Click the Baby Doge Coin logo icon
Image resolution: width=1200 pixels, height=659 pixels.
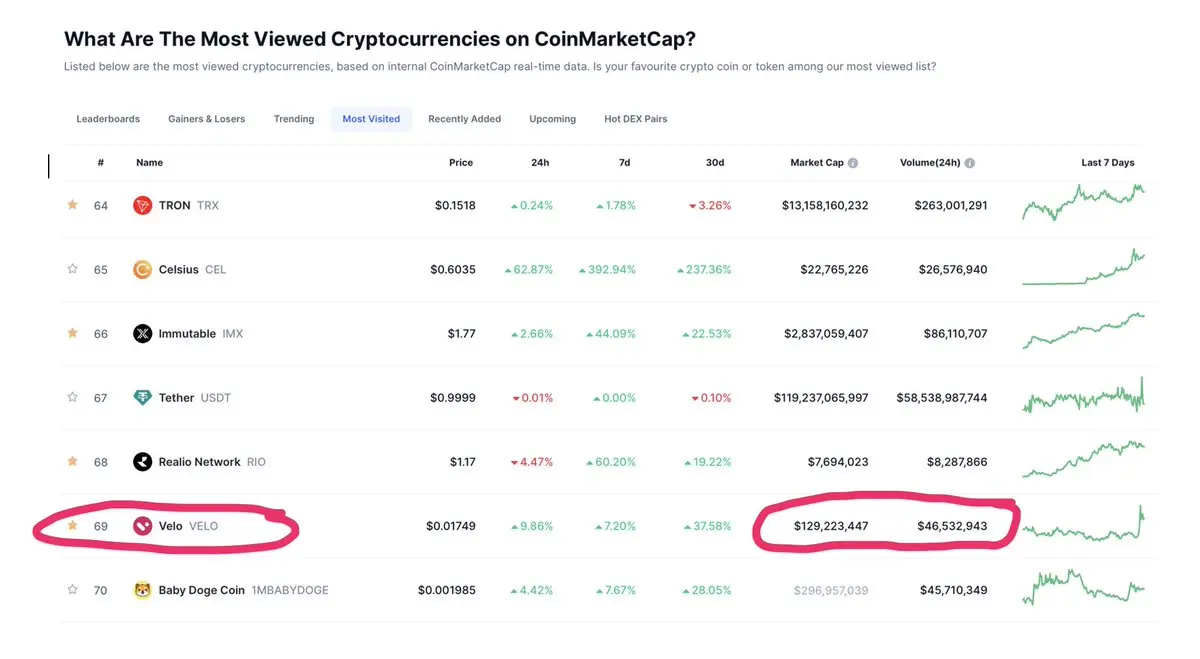[x=143, y=589]
